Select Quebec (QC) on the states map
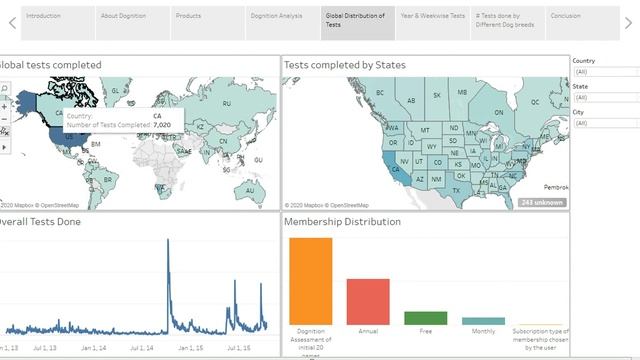Viewport: 640px width, 360px height. (535, 102)
